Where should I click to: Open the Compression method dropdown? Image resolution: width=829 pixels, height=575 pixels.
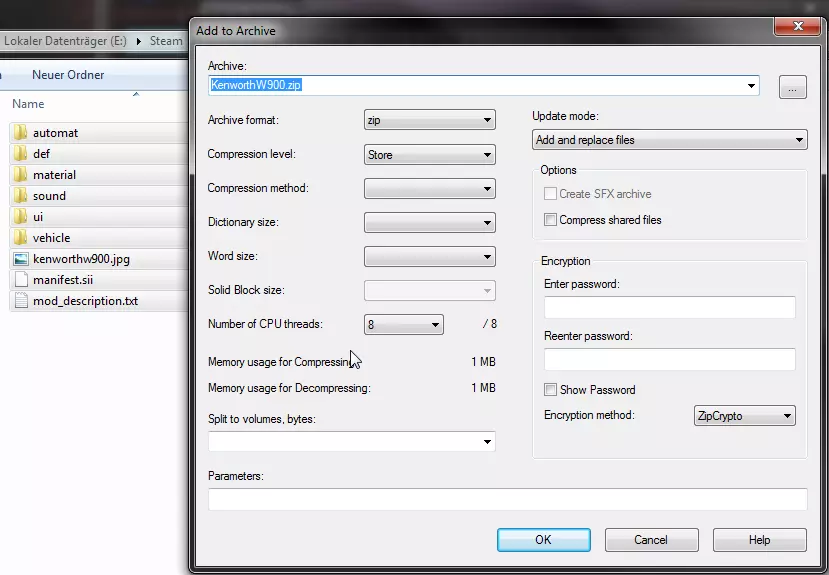point(429,189)
